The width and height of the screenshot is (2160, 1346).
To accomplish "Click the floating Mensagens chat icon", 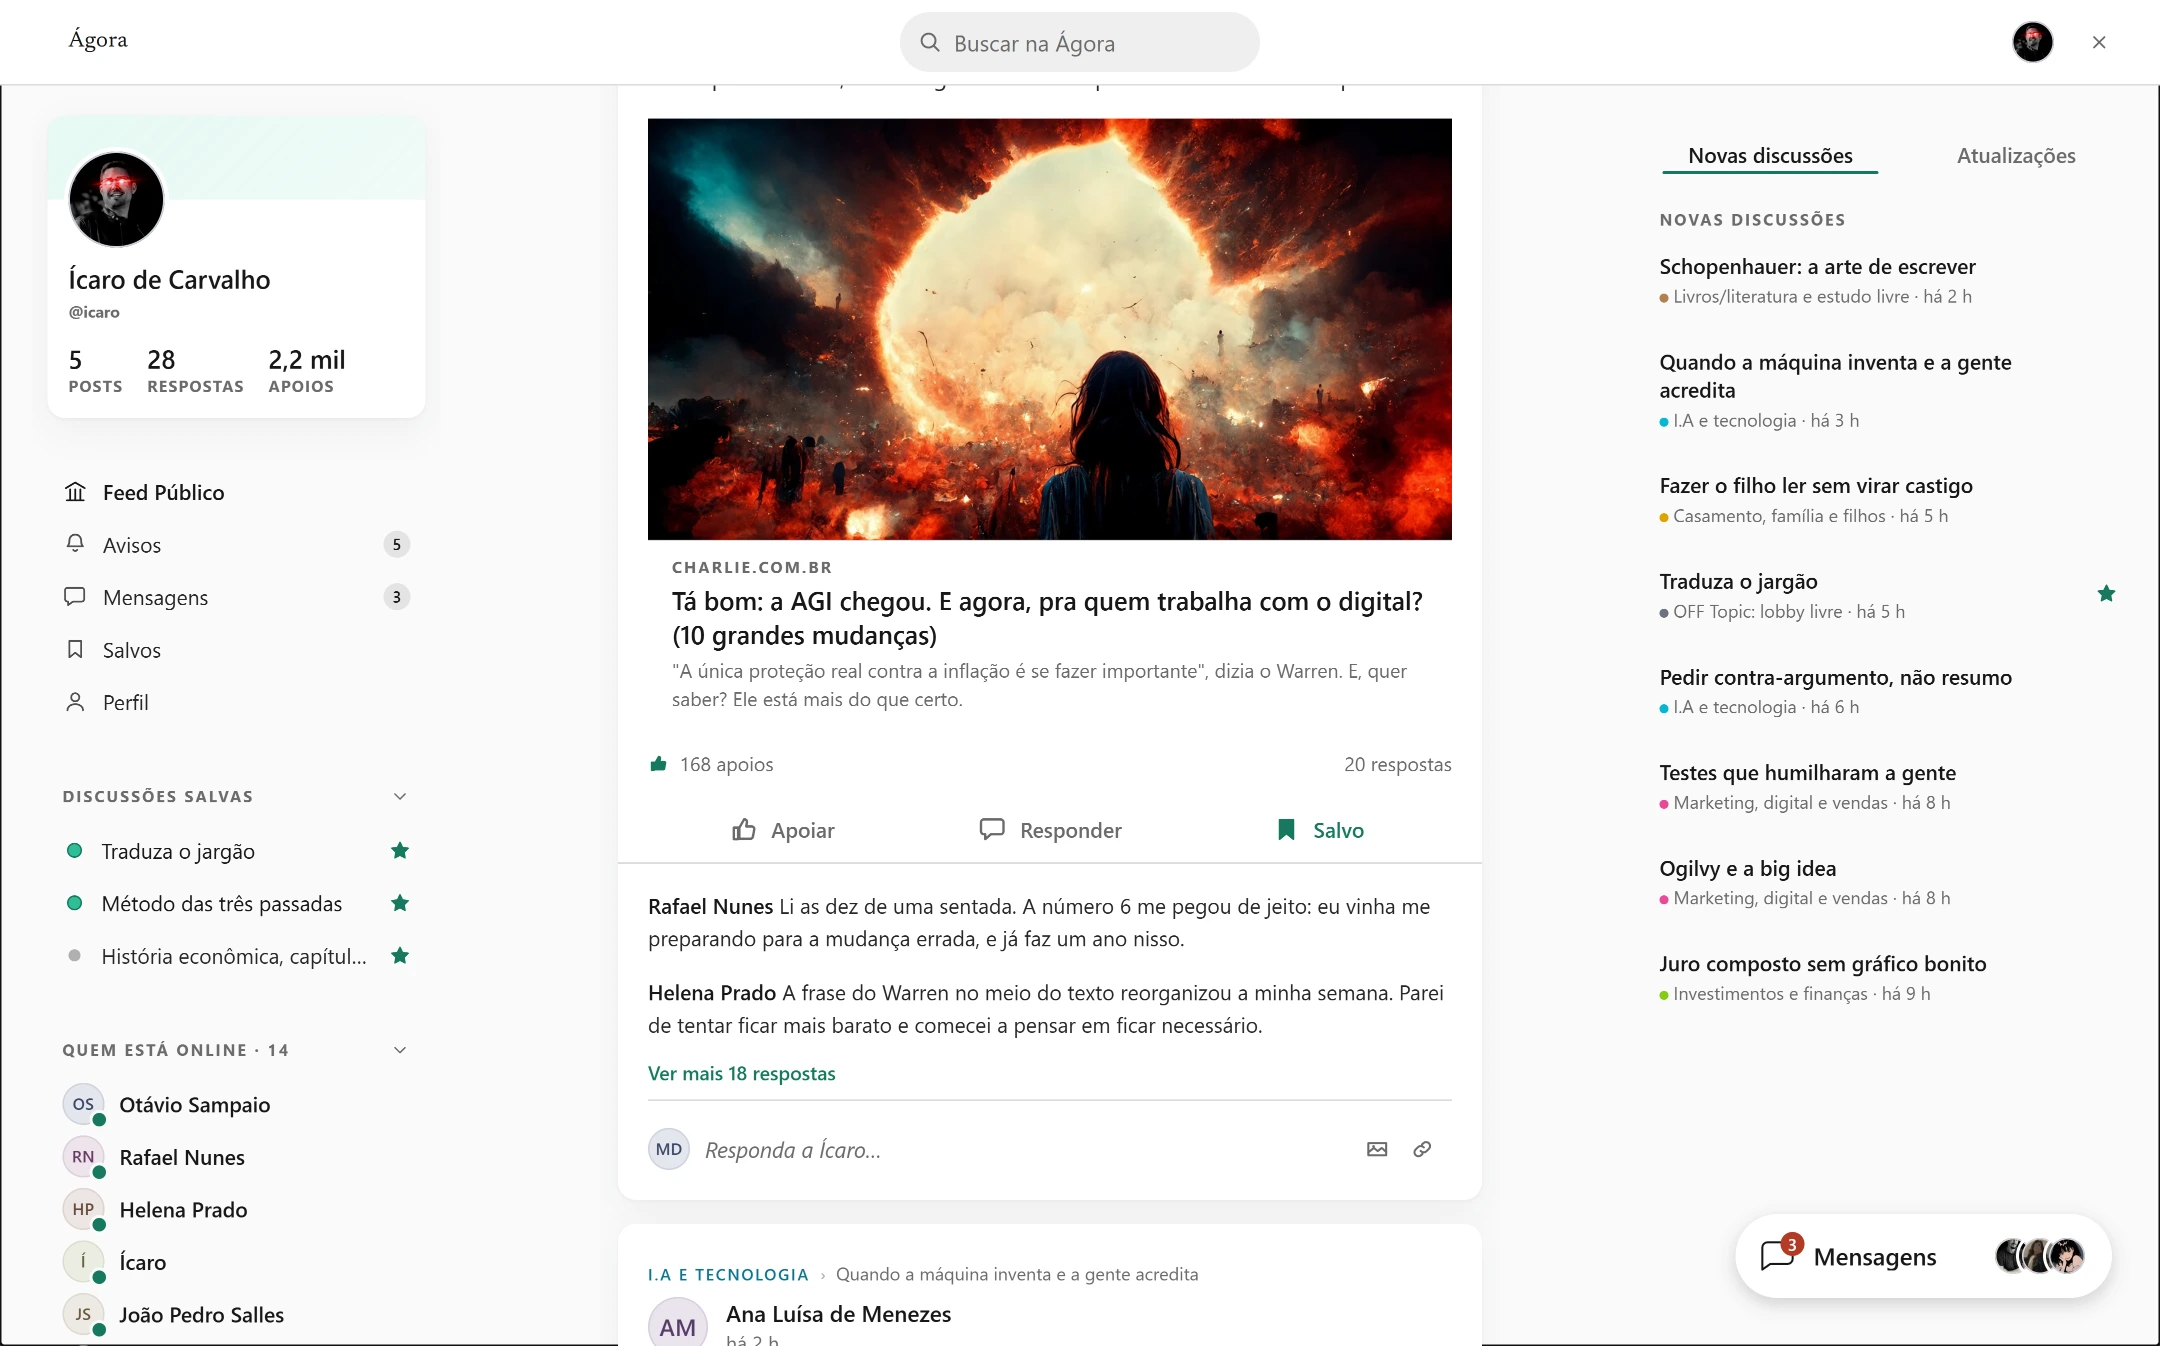I will tap(1779, 1255).
